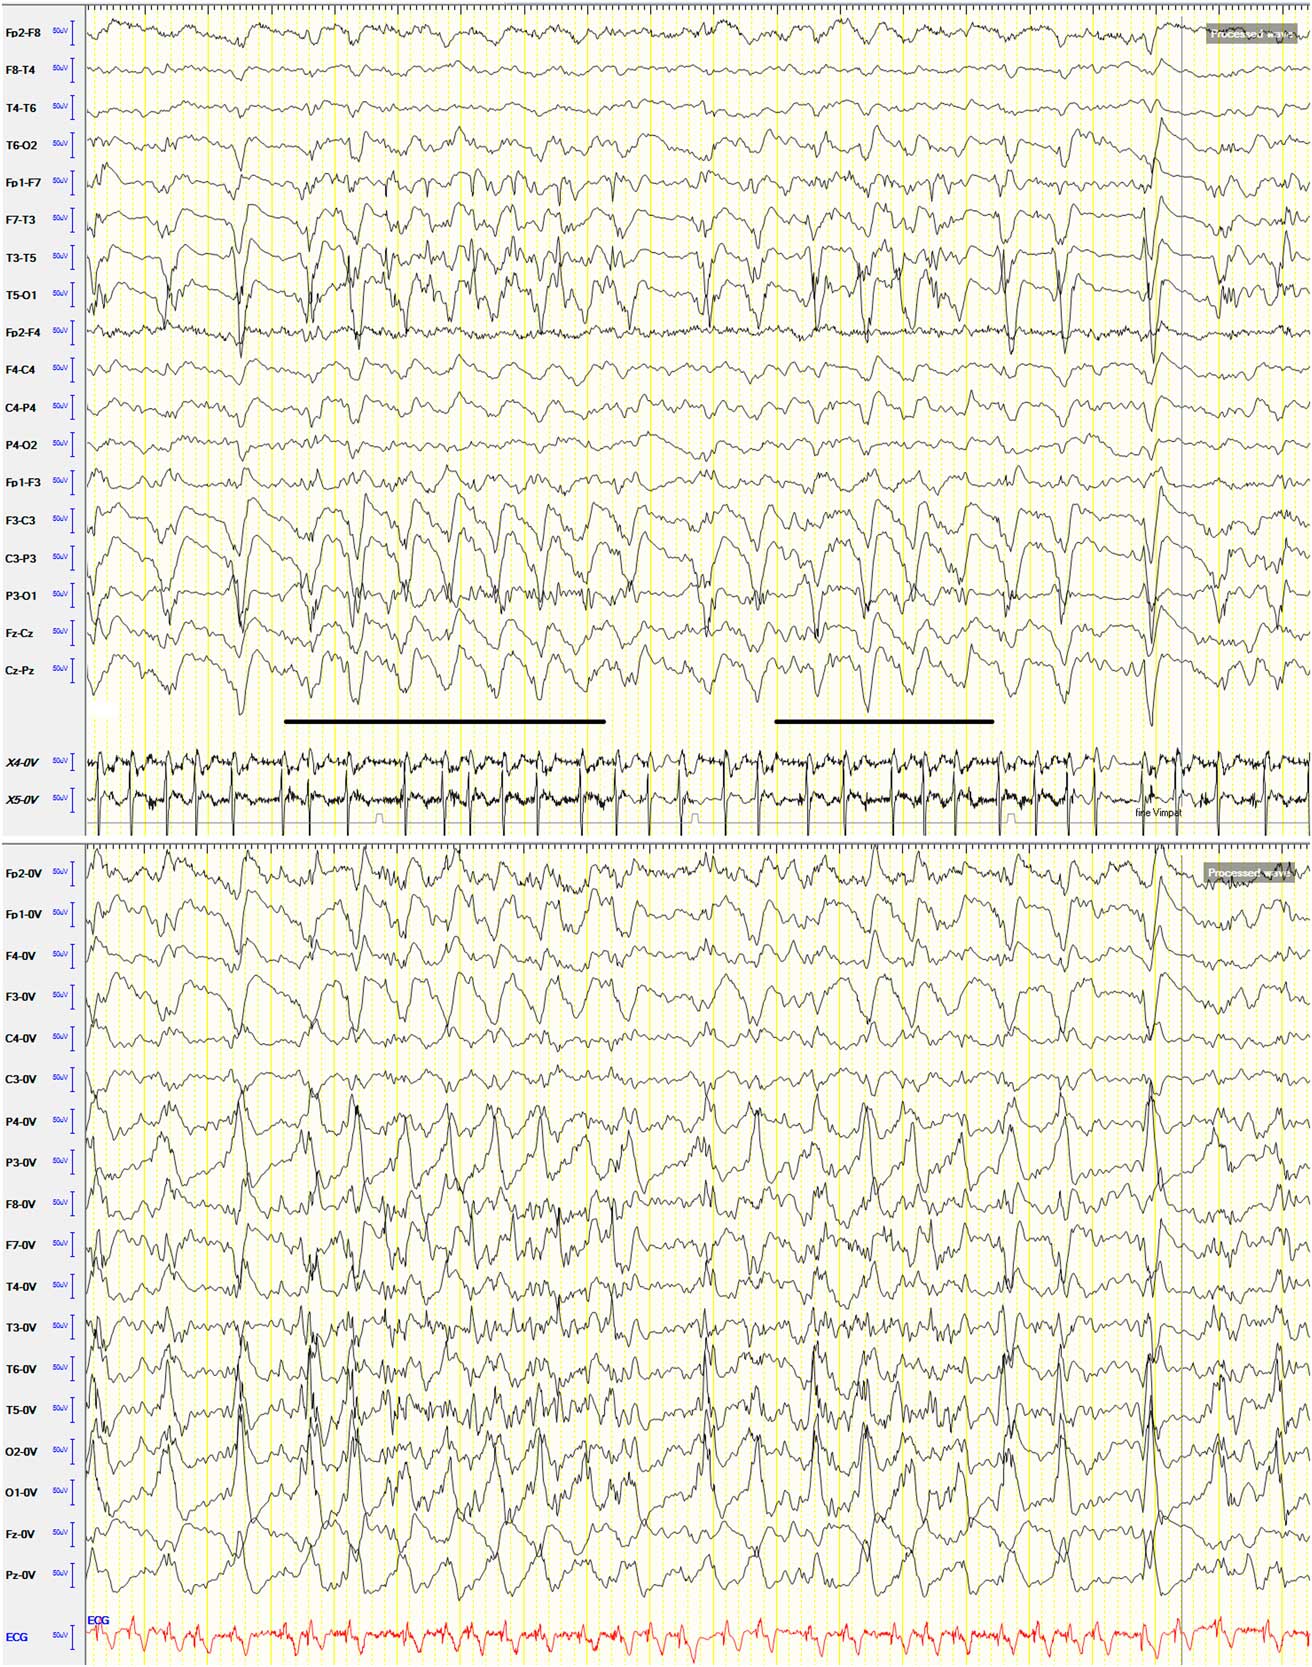Select the X4-0V channel label
Viewport: 1312px width, 1667px height.
pos(22,763)
